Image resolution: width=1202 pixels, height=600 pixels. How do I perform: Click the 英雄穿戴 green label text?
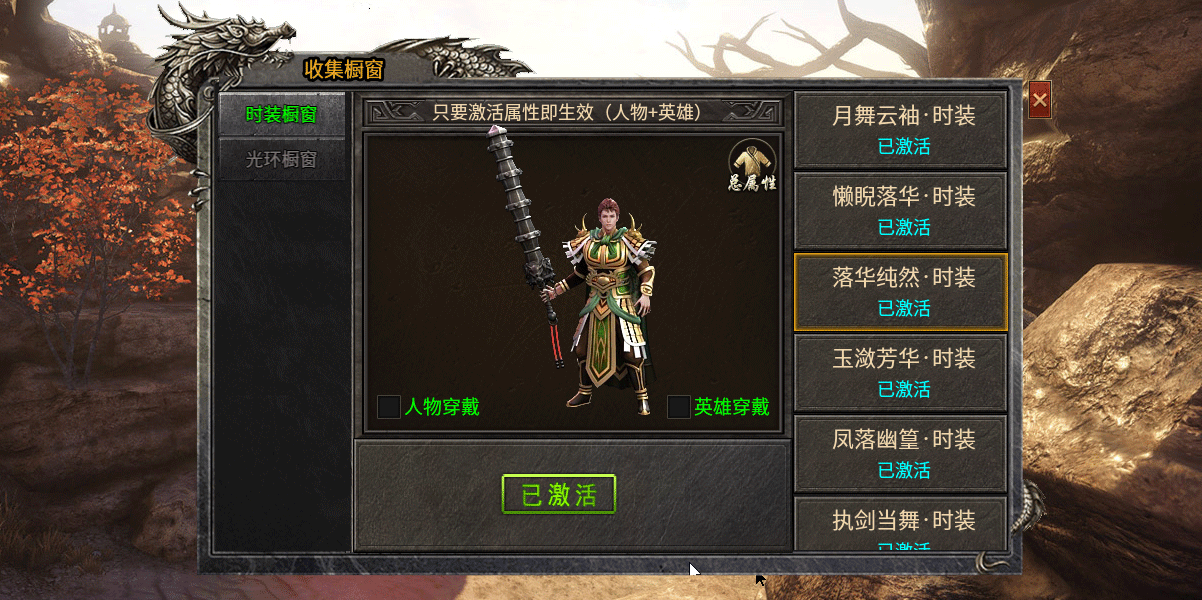pos(732,407)
